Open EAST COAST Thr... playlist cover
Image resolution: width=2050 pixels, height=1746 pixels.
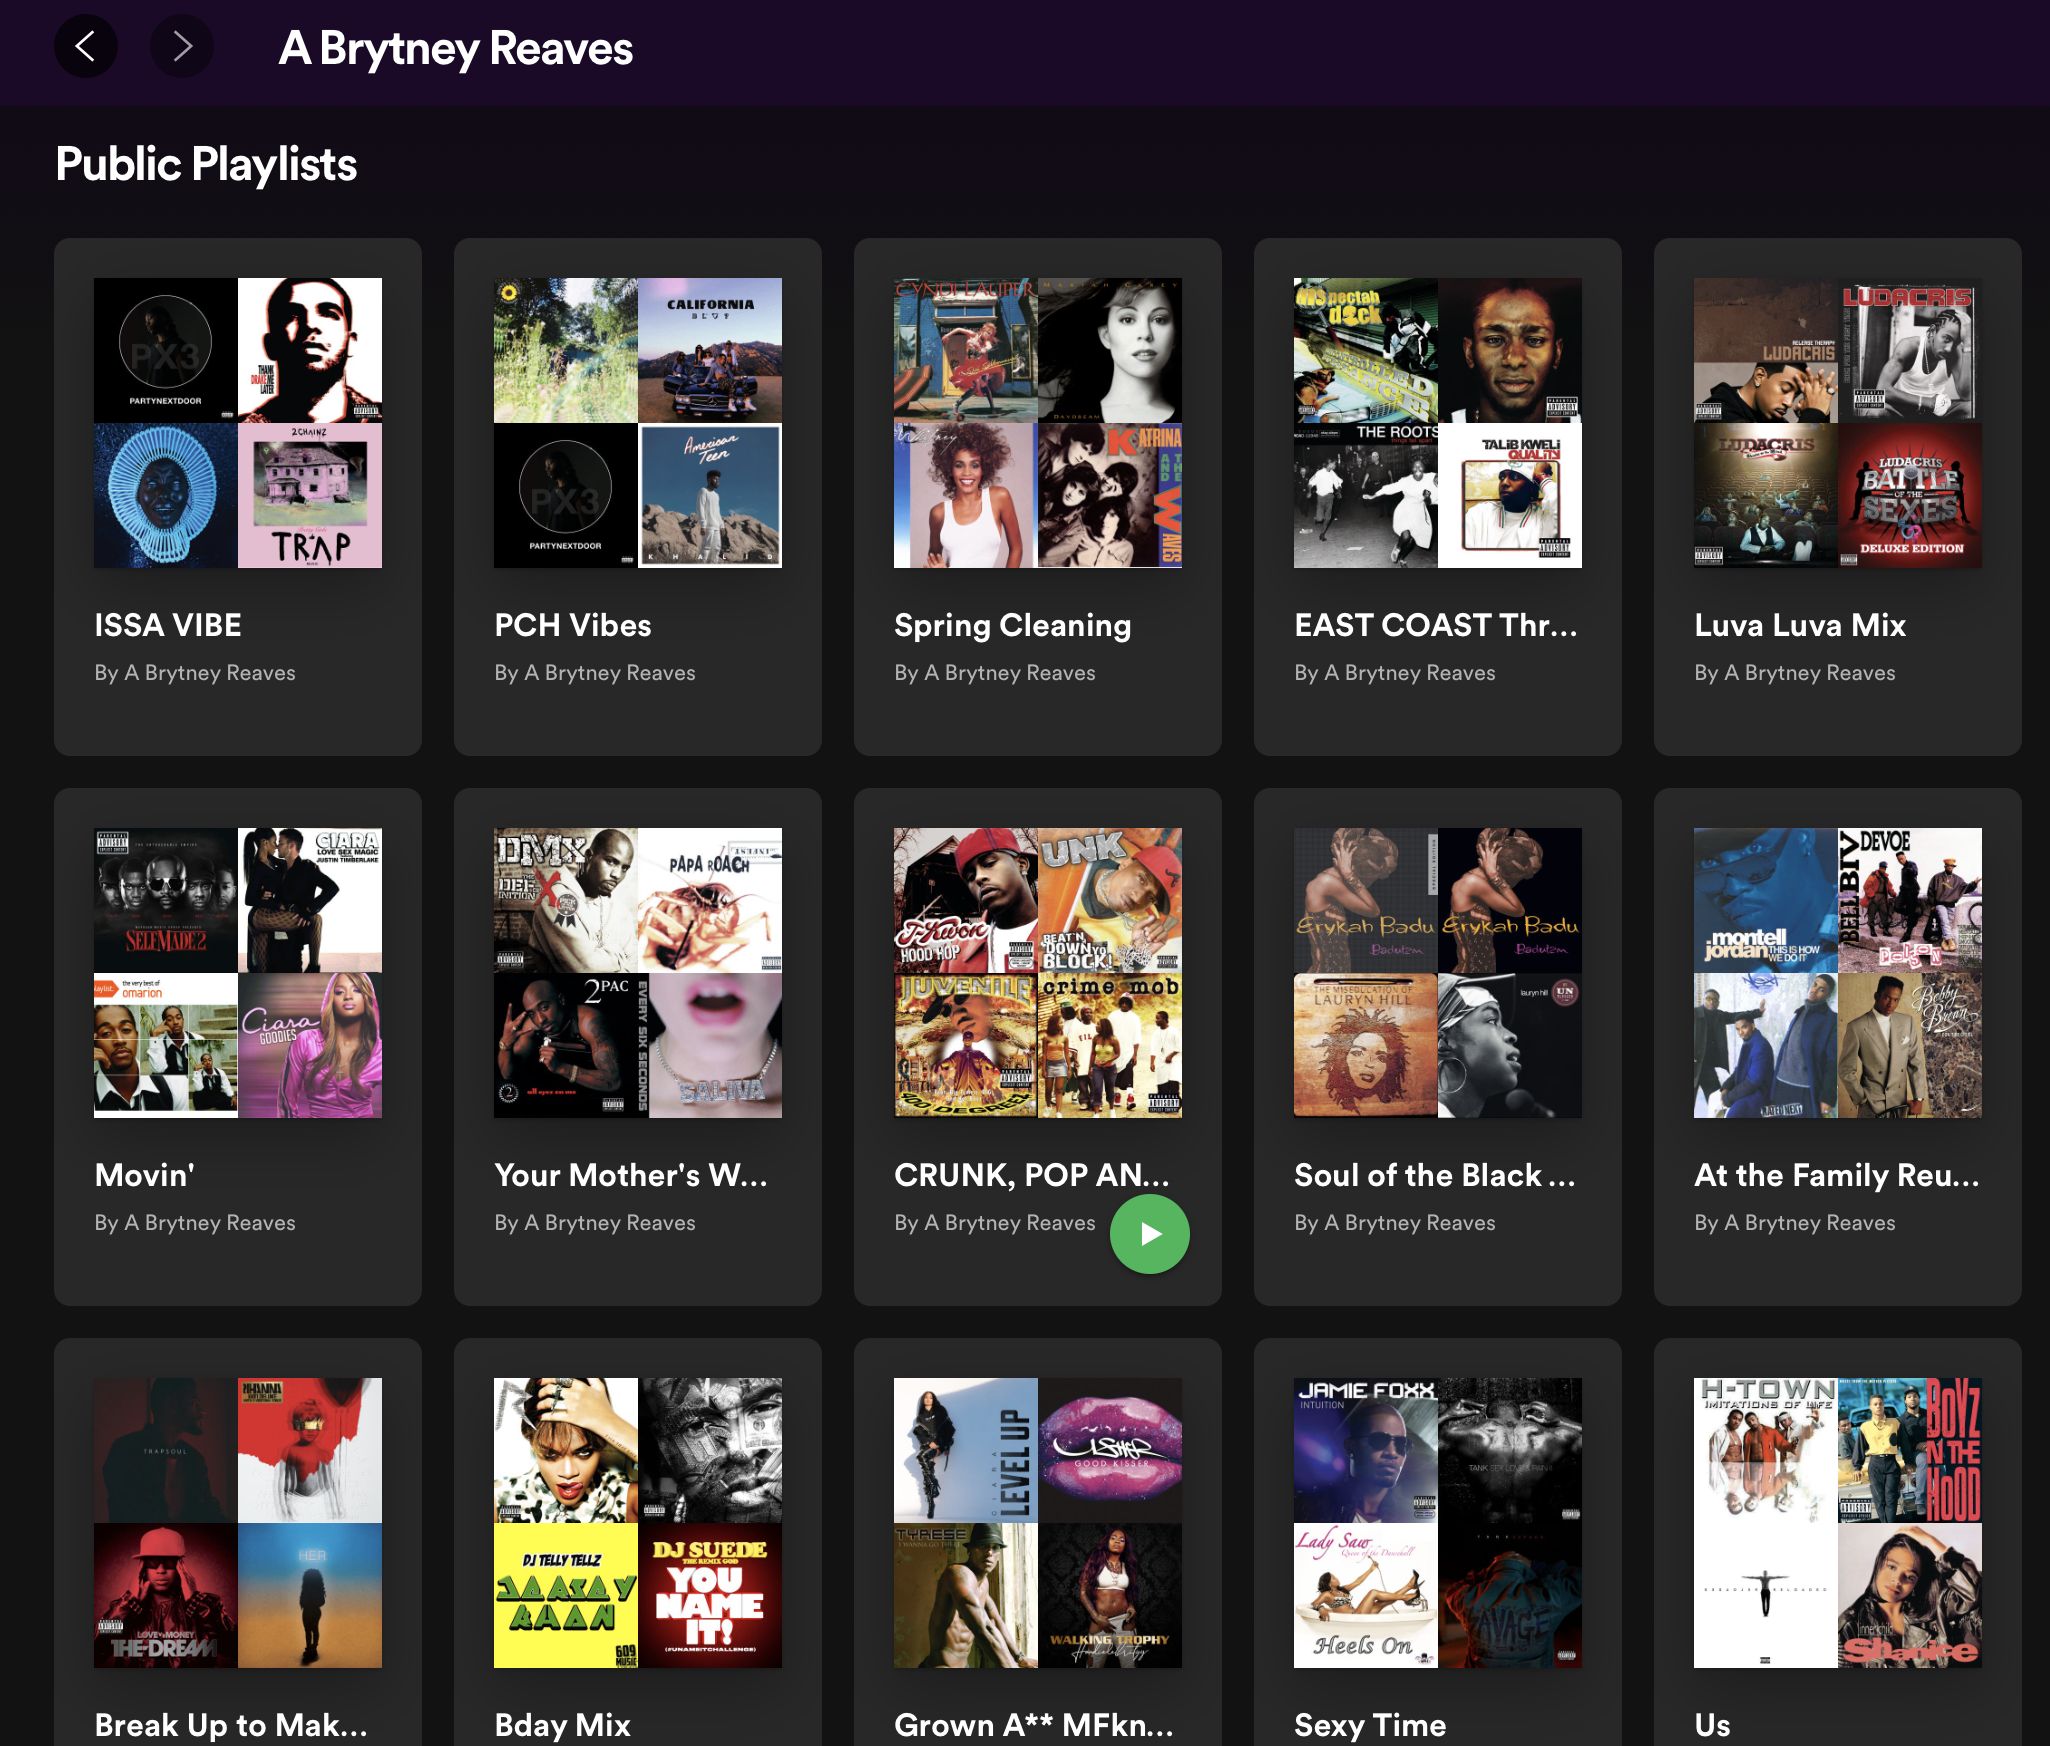tap(1438, 423)
